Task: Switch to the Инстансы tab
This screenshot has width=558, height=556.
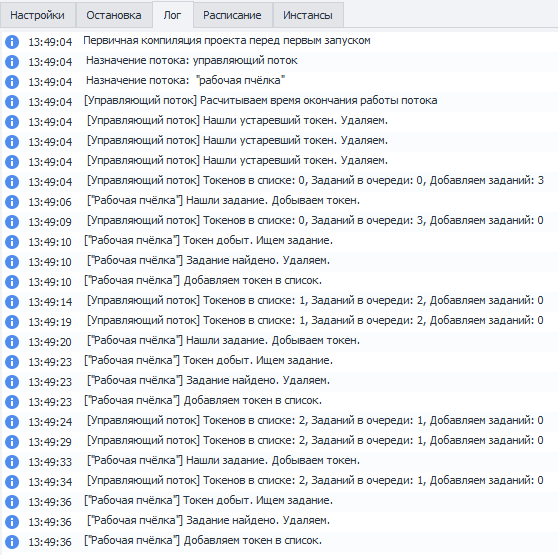Action: [x=308, y=15]
